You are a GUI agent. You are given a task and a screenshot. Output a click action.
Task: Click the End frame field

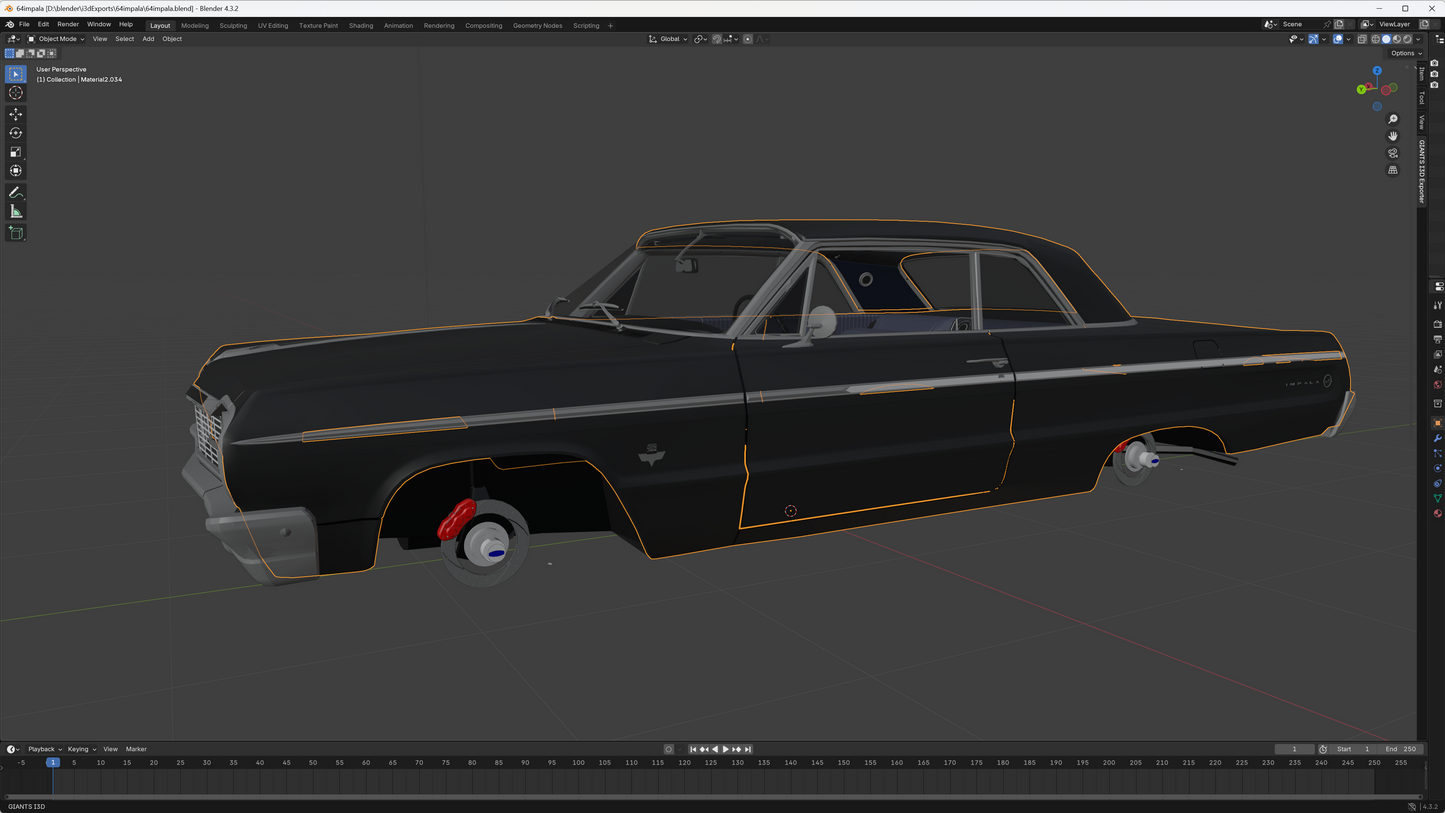click(x=1400, y=749)
